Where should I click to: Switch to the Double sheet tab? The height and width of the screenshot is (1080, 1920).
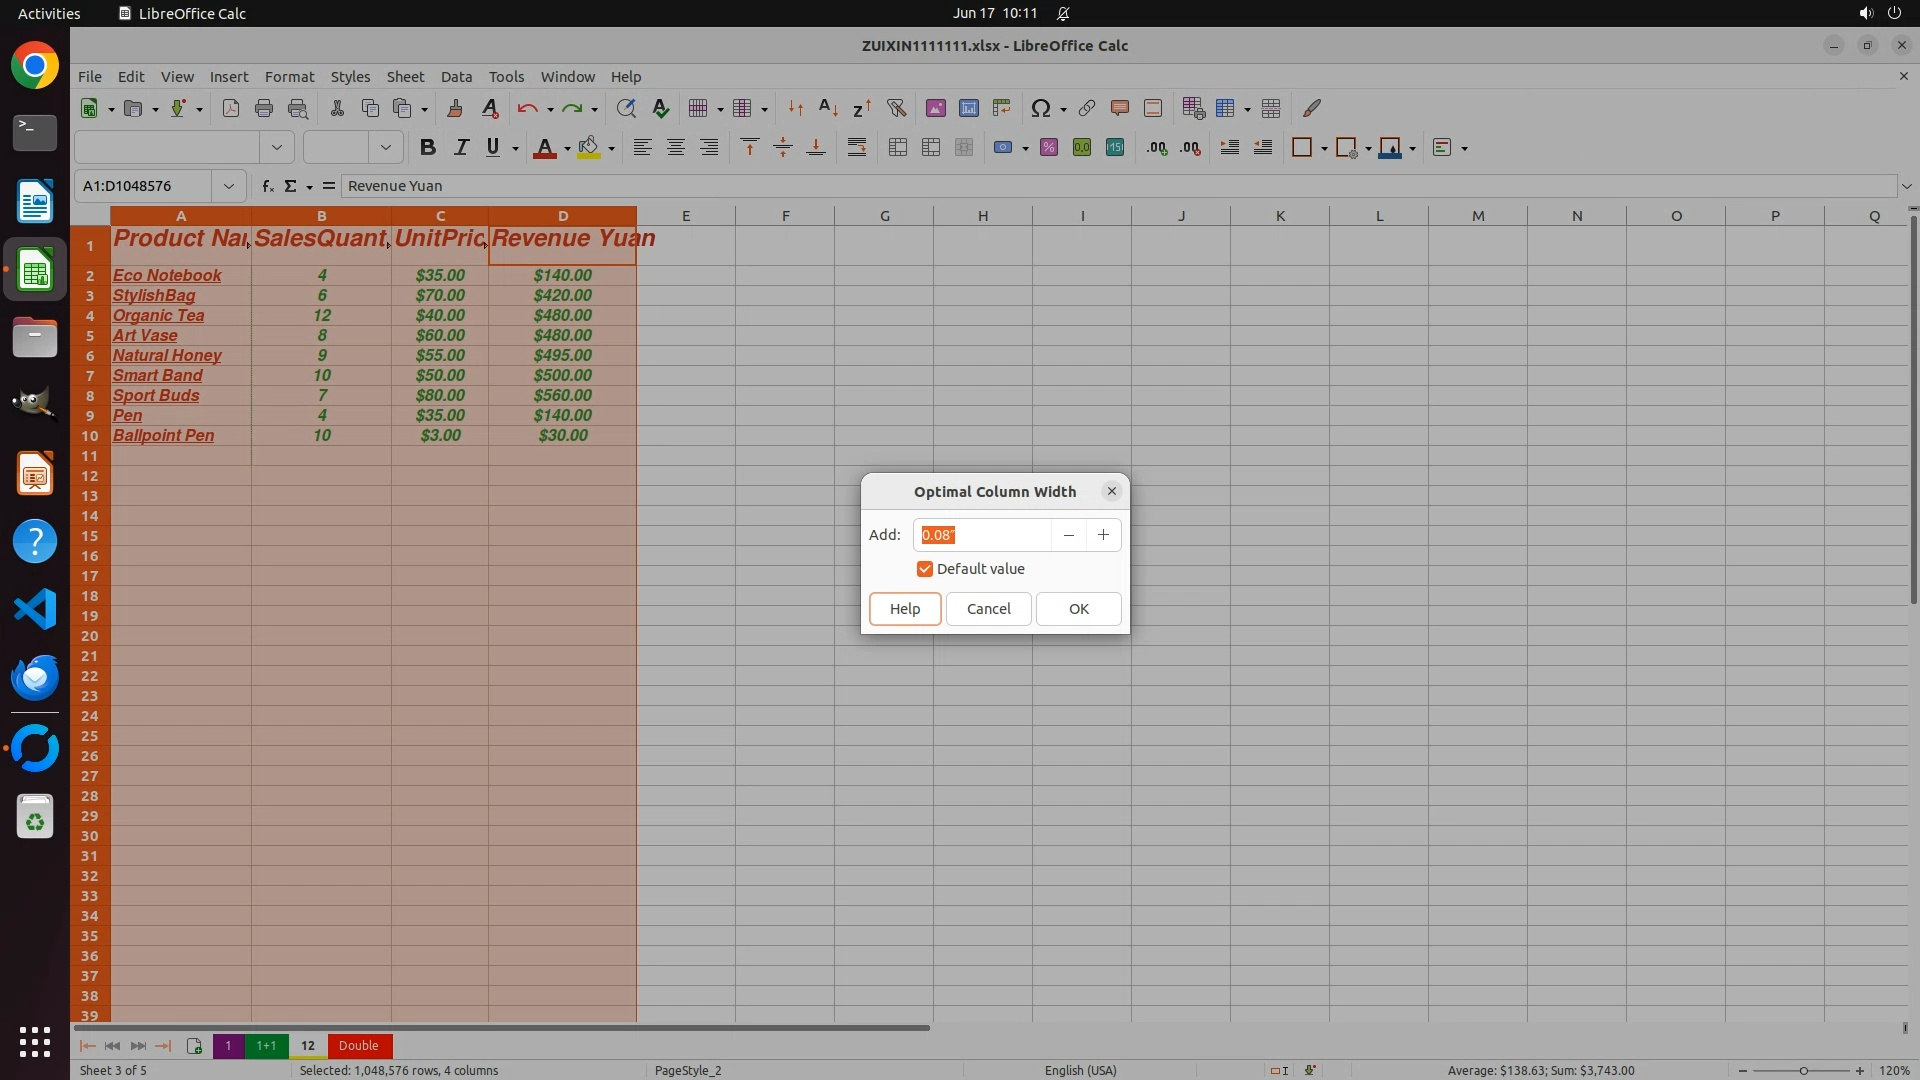click(358, 1046)
